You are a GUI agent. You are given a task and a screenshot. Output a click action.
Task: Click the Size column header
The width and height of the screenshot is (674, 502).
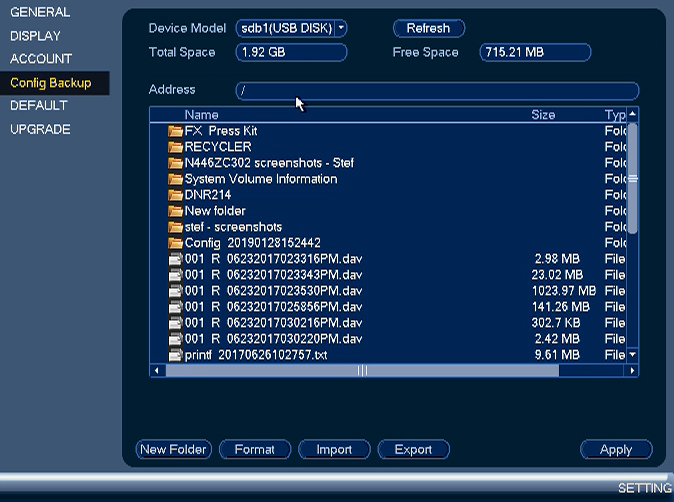[543, 115]
